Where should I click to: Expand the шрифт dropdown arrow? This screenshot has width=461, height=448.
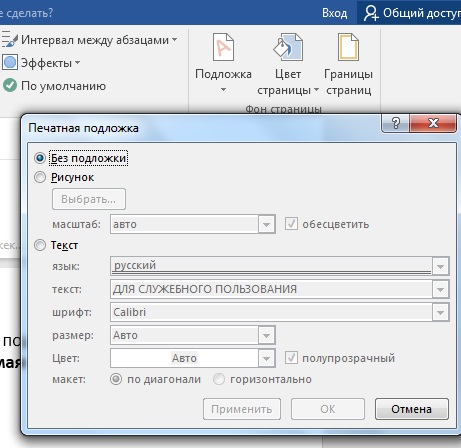tap(440, 312)
